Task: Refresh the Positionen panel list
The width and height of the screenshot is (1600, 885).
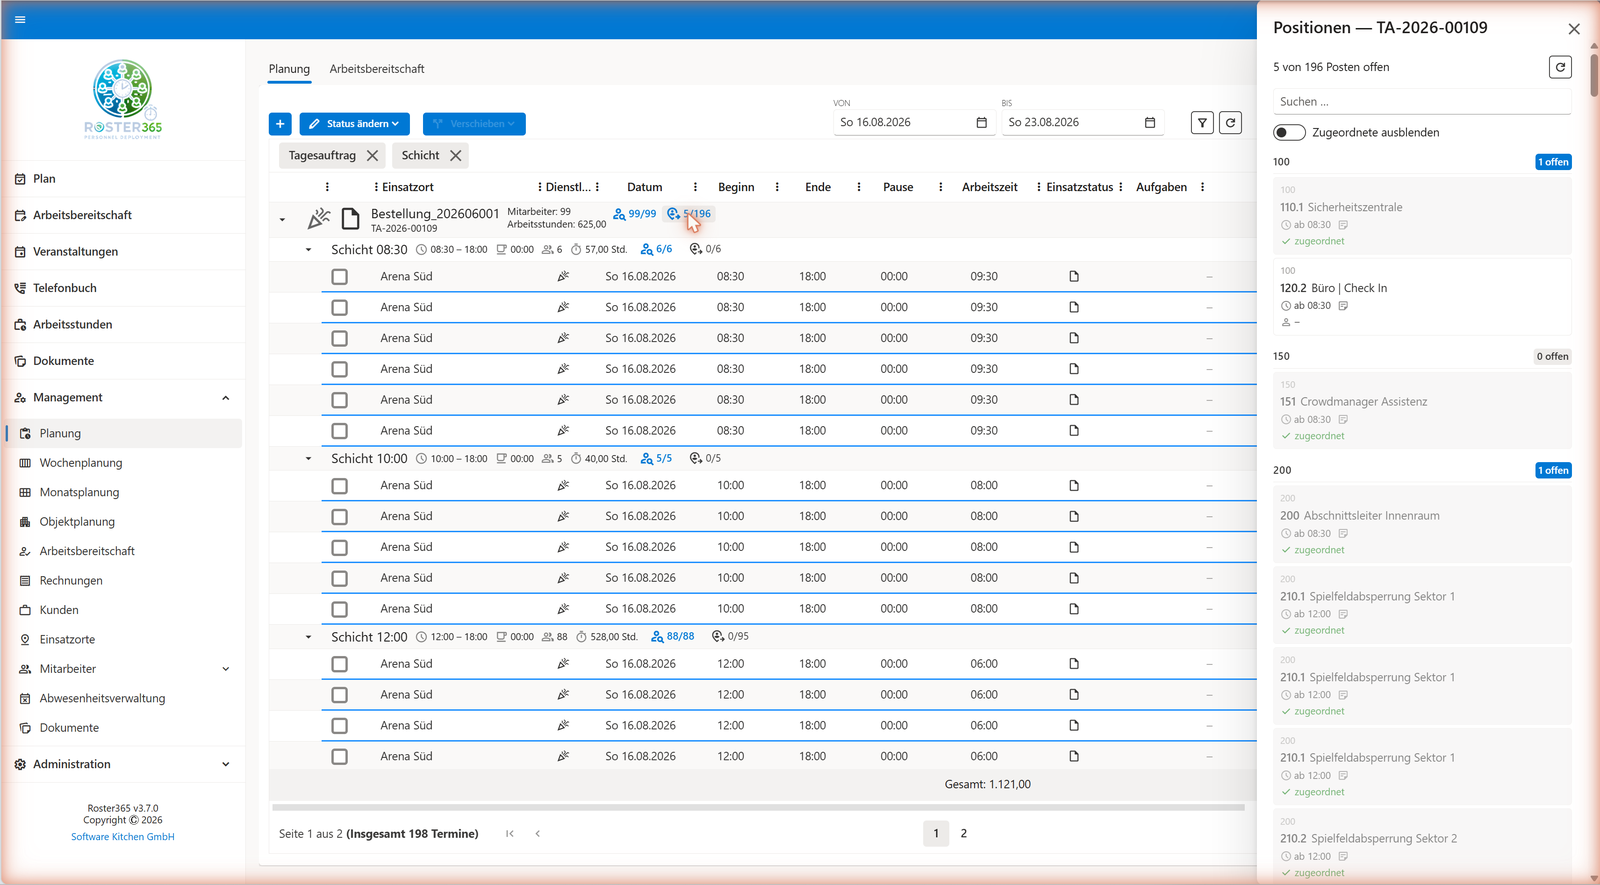Action: point(1560,67)
